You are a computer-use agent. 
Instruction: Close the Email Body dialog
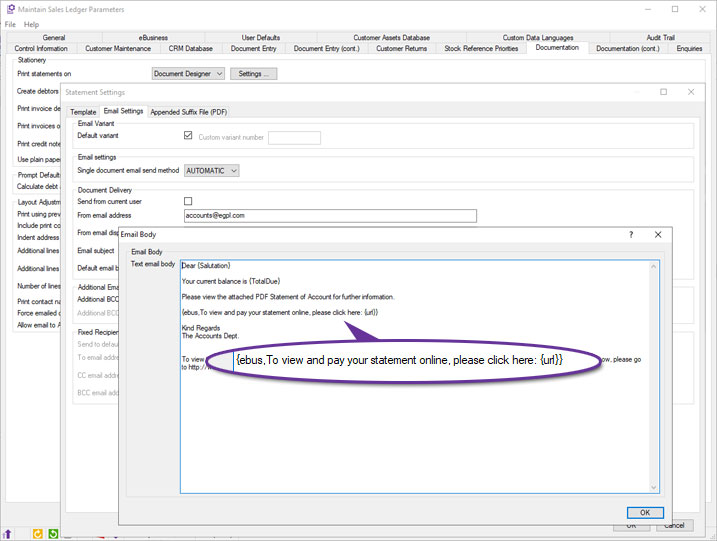coord(658,234)
